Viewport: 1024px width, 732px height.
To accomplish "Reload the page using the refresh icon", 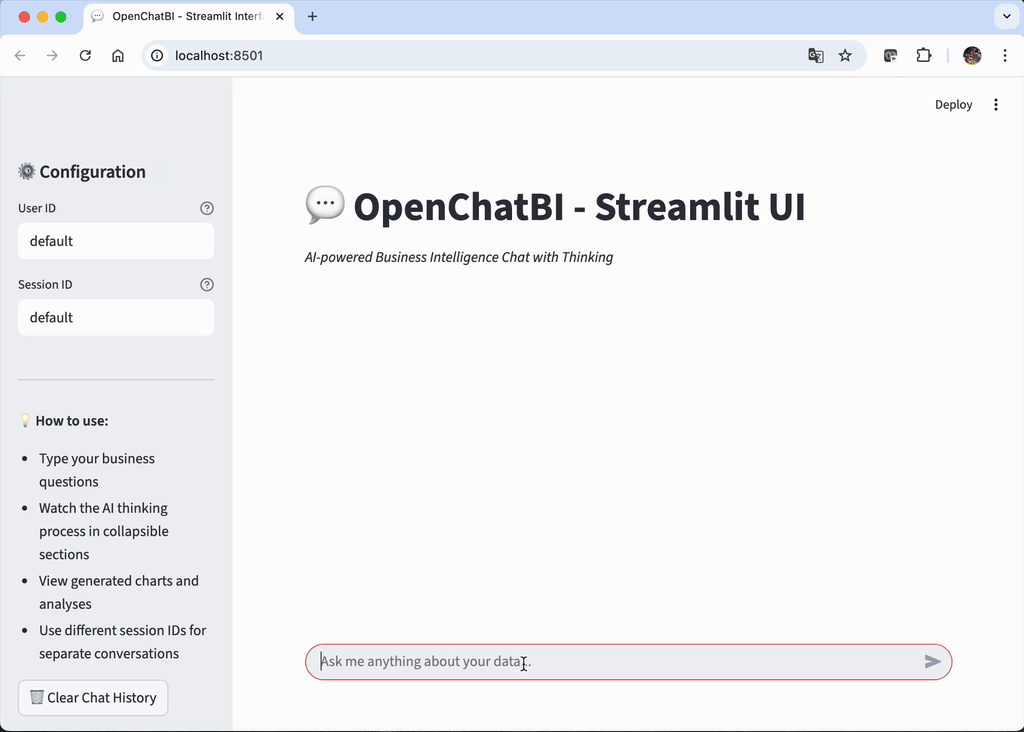I will click(x=85, y=56).
